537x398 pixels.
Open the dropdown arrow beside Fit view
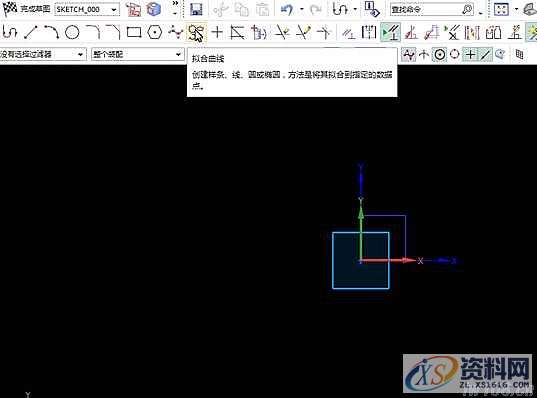point(516,10)
